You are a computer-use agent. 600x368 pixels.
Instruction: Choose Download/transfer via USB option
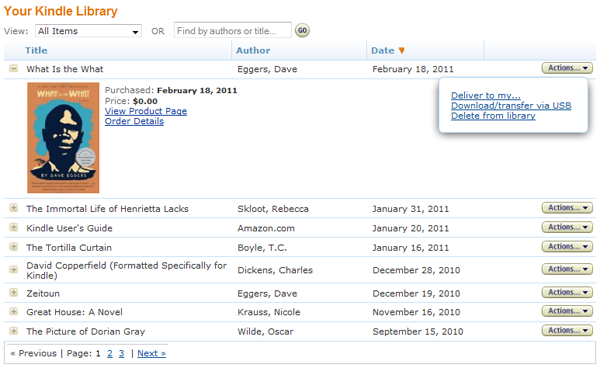511,106
